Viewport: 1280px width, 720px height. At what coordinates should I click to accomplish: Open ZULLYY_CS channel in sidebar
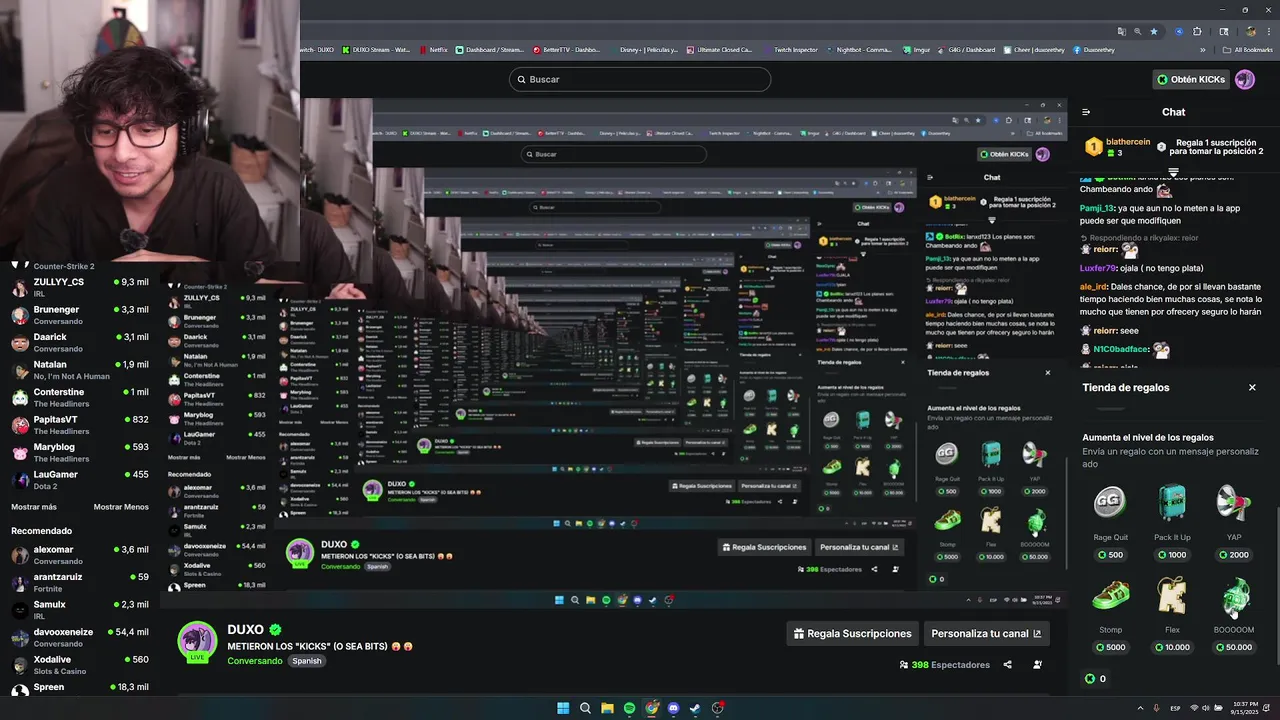[80, 287]
